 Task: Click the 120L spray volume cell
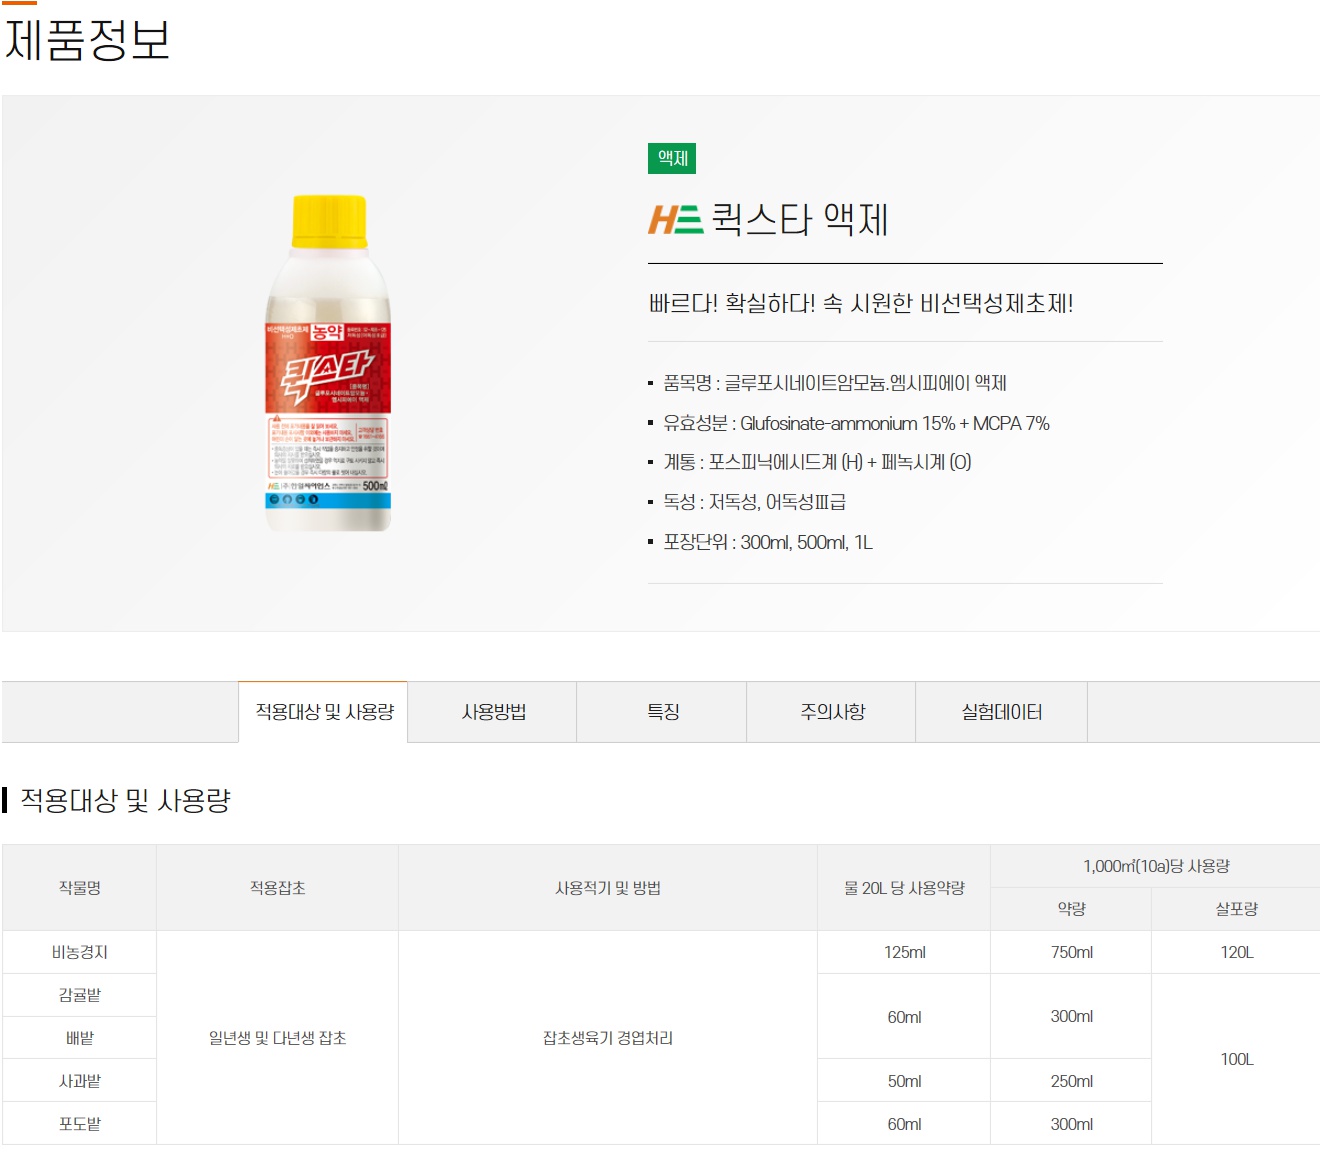coord(1236,952)
